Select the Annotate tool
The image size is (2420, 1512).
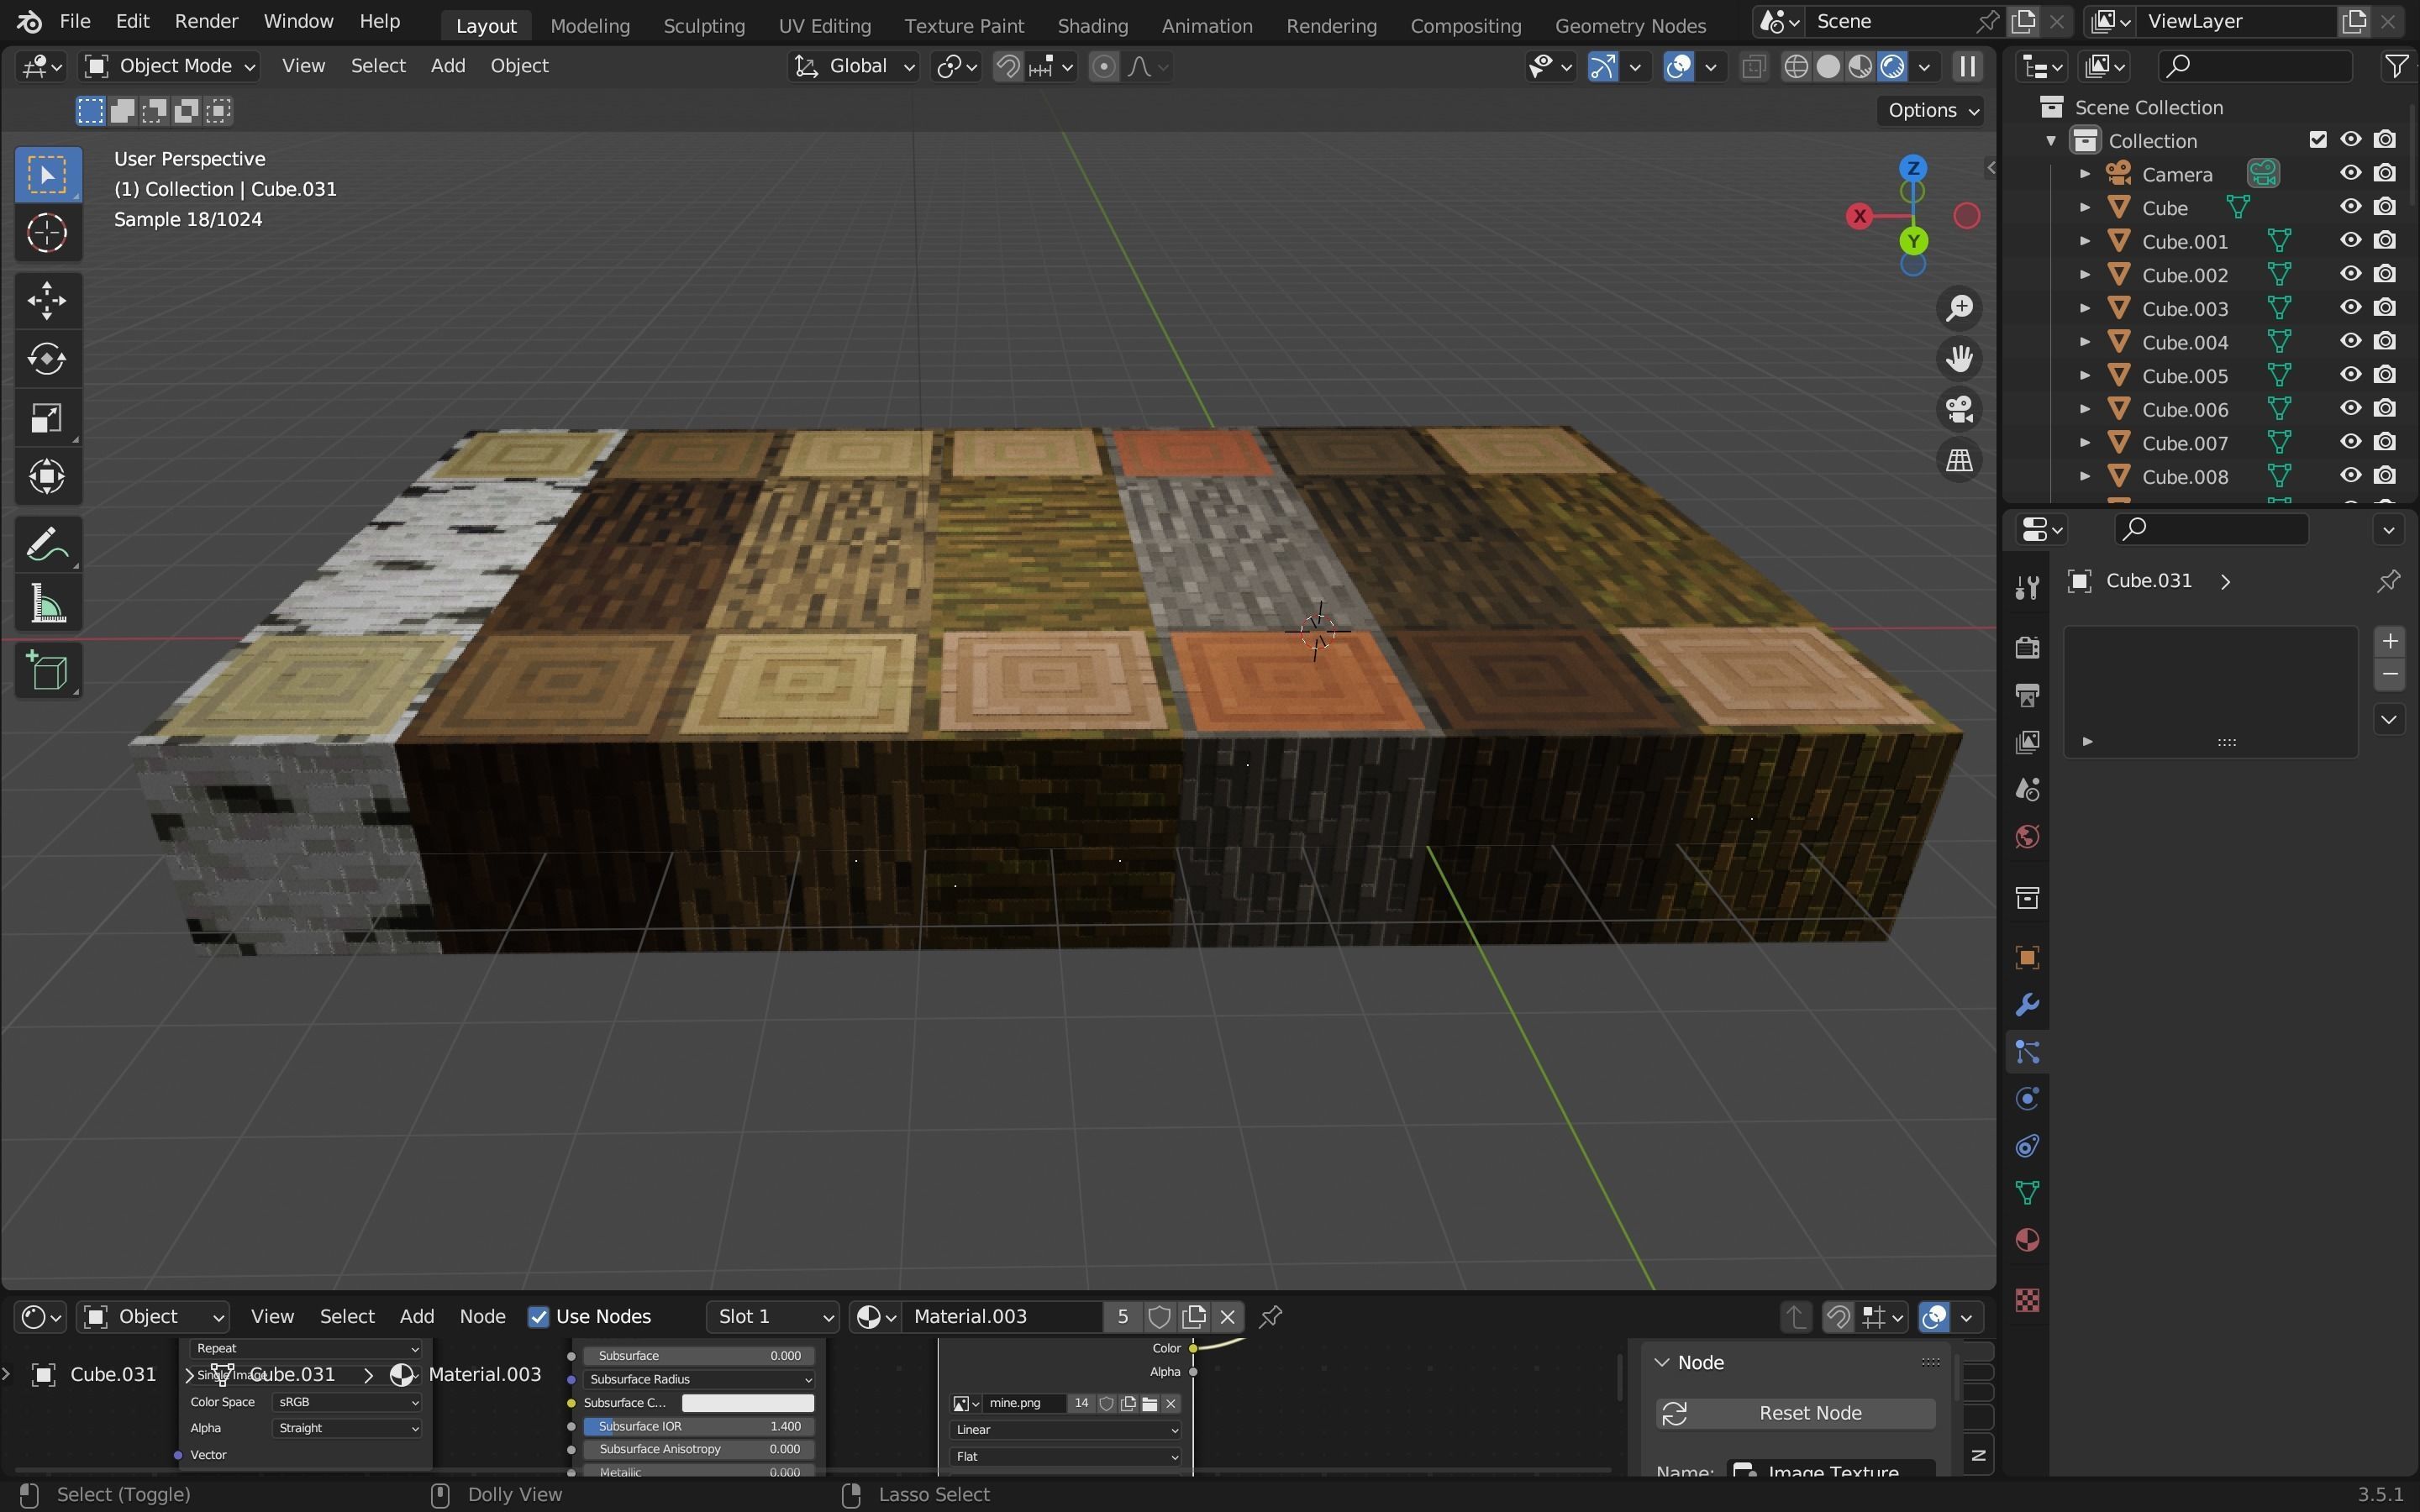[x=47, y=545]
